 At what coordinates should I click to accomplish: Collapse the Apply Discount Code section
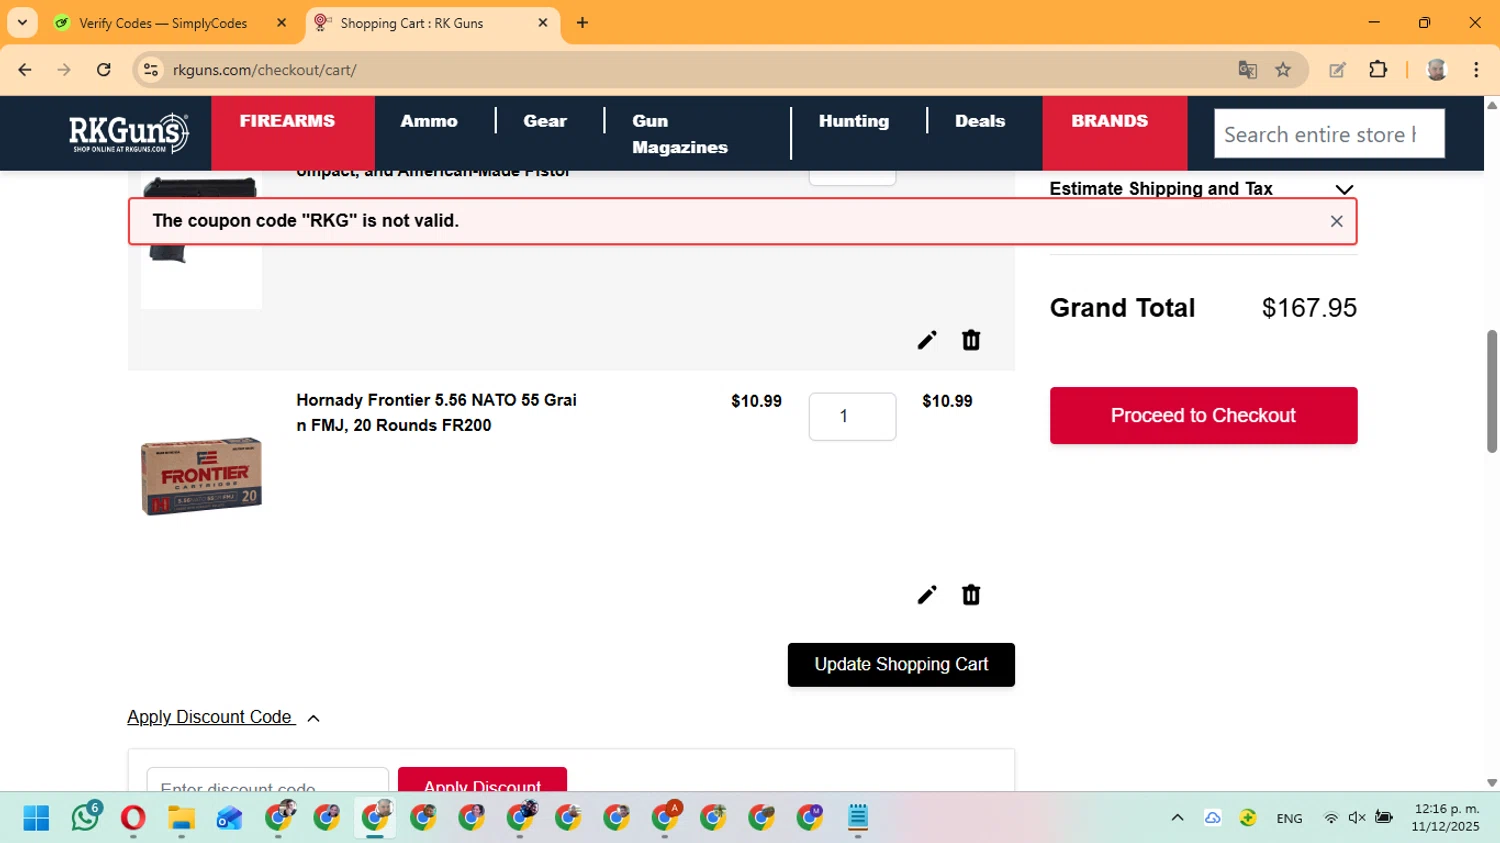(x=223, y=717)
